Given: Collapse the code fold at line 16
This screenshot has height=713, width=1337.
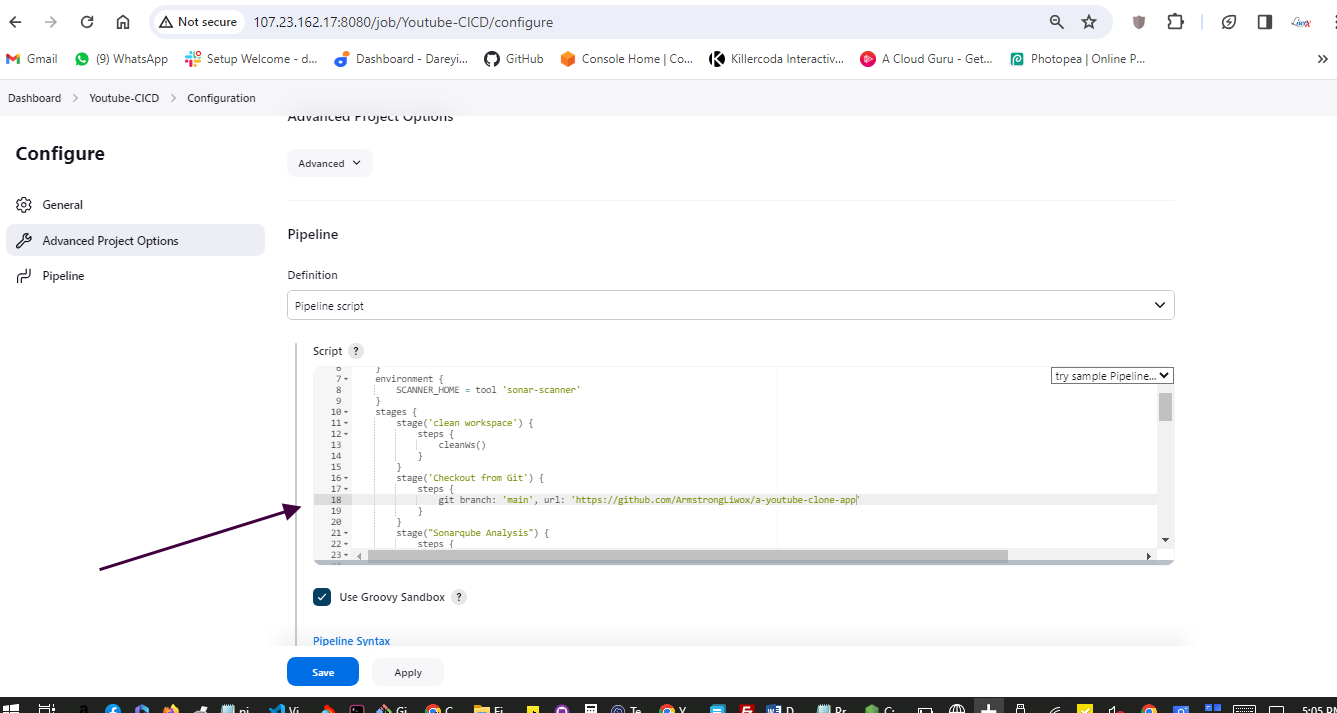Looking at the screenshot, I should (x=346, y=478).
